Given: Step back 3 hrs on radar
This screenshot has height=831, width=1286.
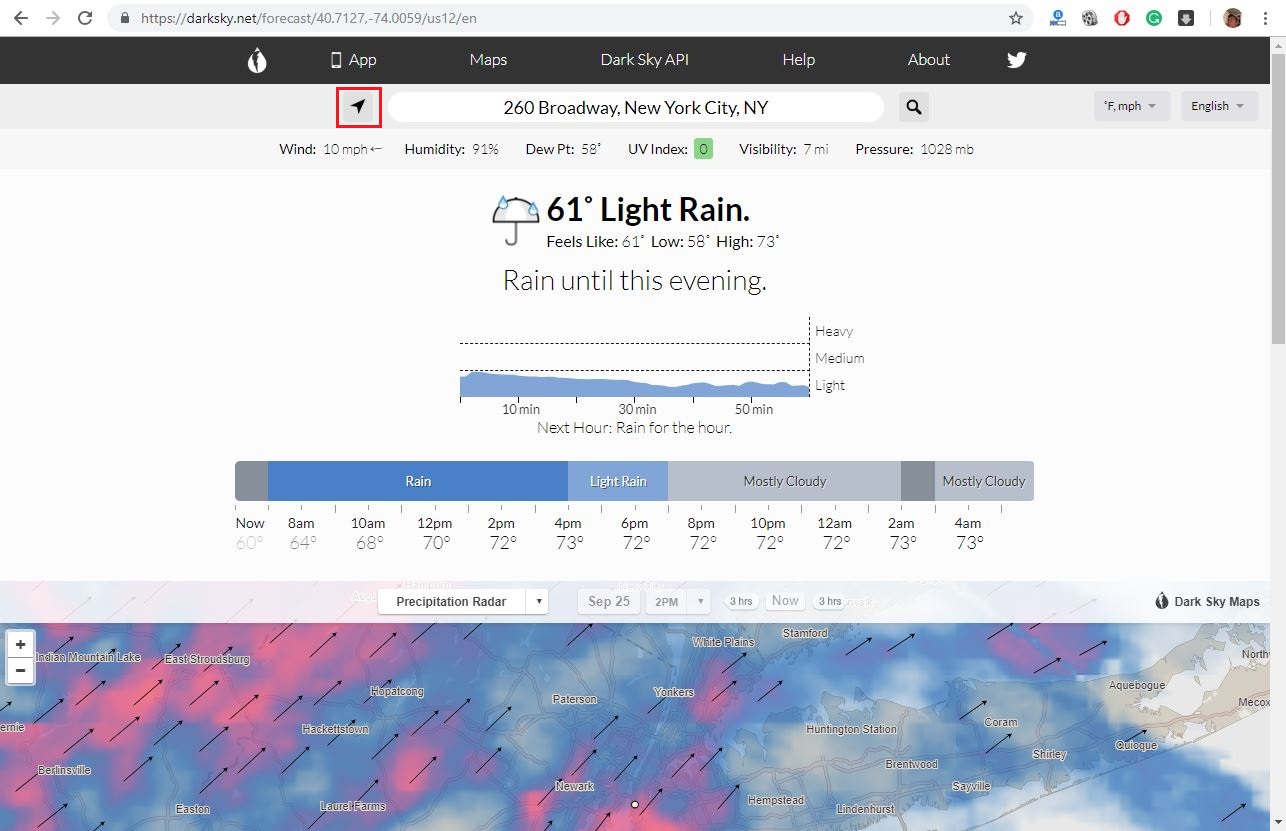Looking at the screenshot, I should [x=741, y=601].
